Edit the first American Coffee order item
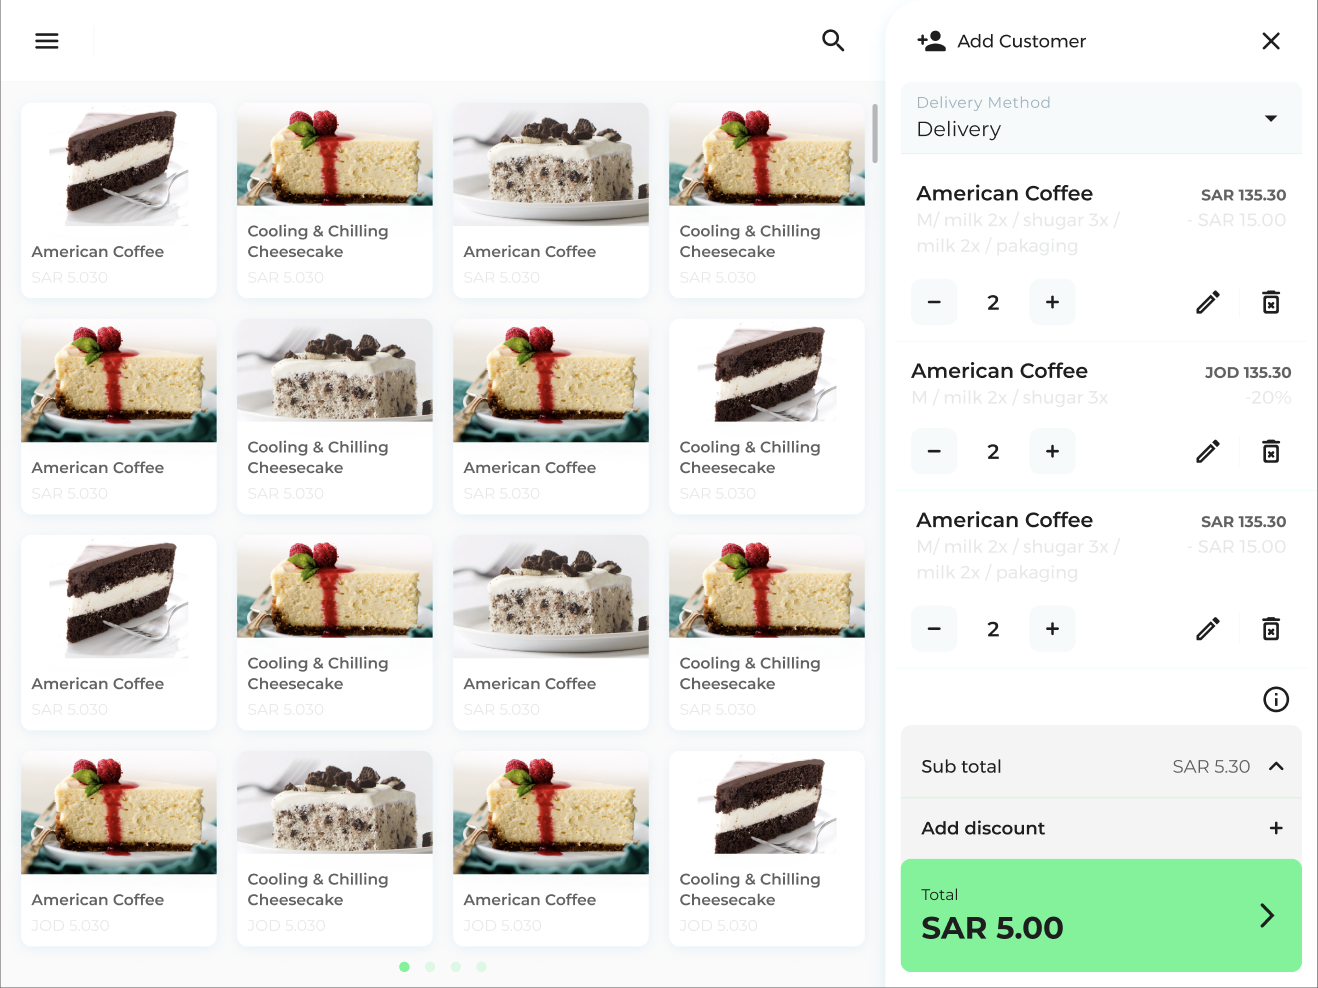Viewport: 1318px width, 988px height. (x=1208, y=302)
